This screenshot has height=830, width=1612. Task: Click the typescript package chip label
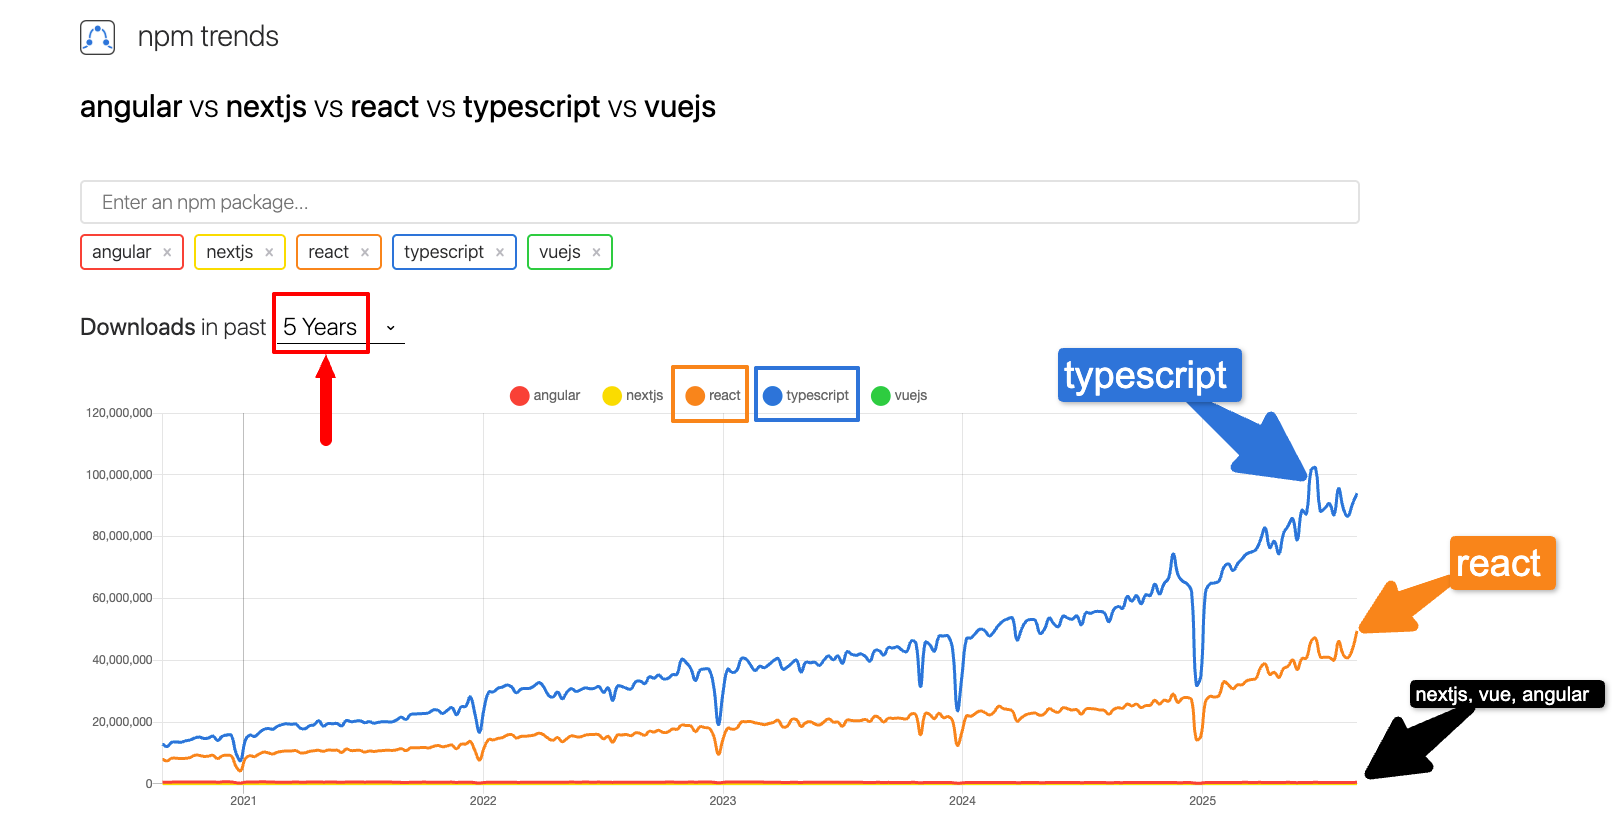[x=443, y=252]
